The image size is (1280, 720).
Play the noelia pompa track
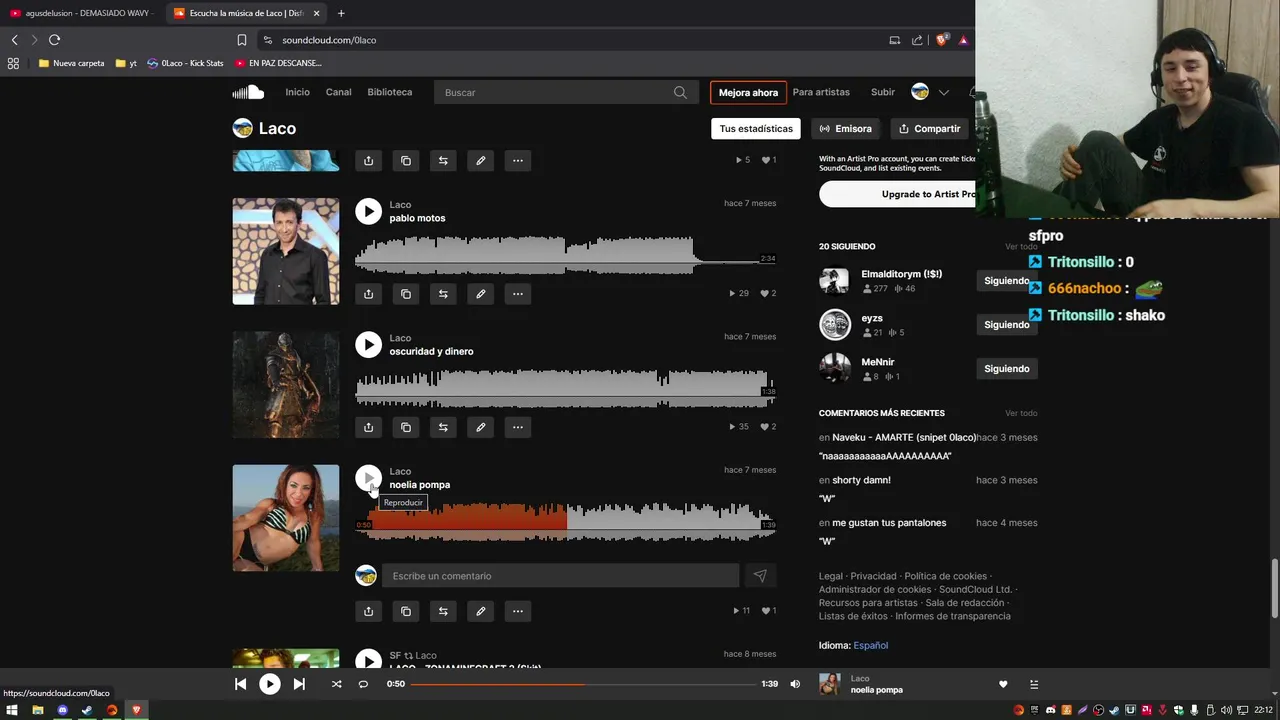tap(368, 478)
